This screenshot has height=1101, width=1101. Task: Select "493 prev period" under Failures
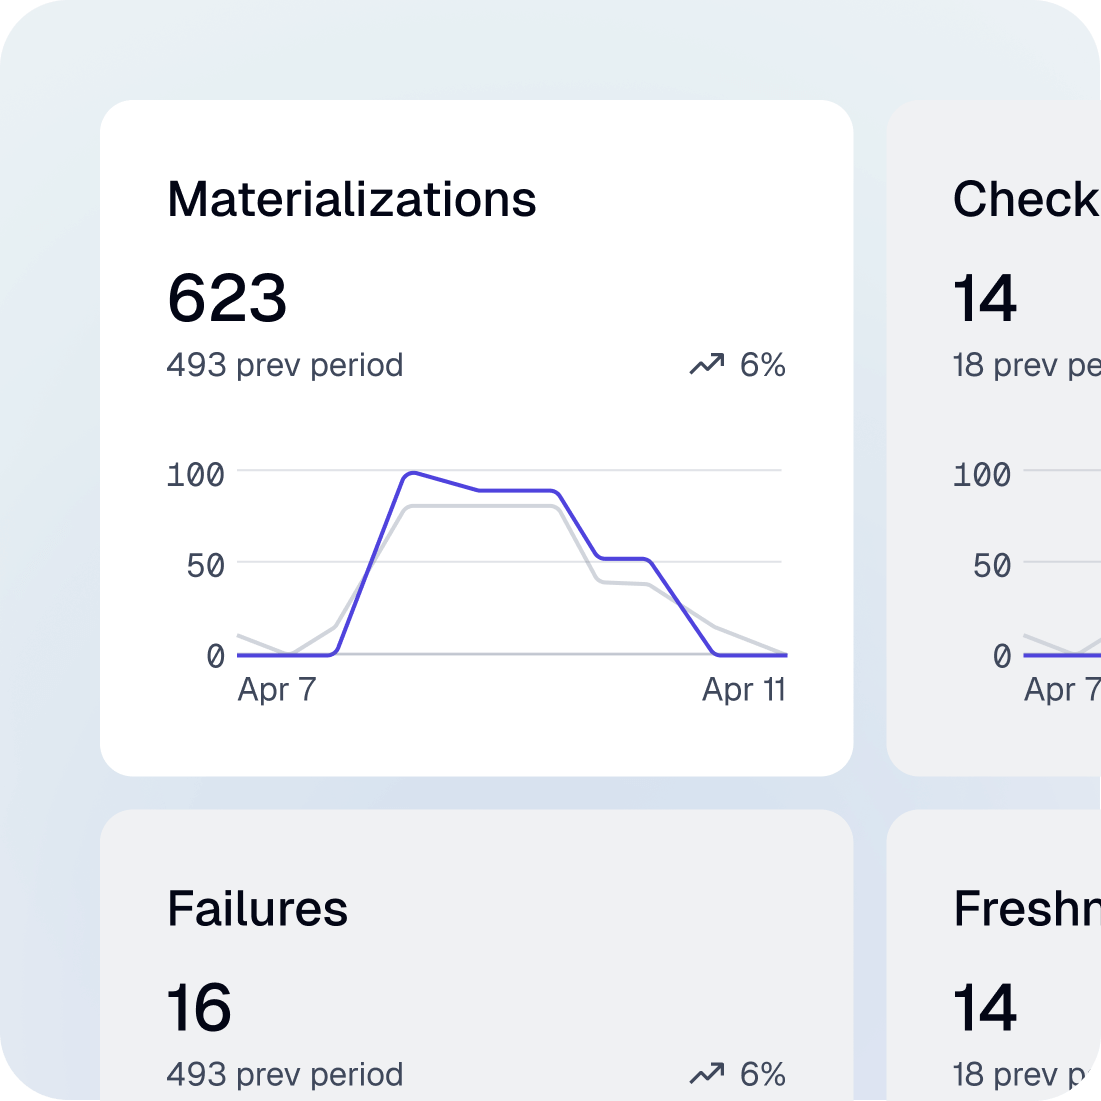pos(285,1074)
